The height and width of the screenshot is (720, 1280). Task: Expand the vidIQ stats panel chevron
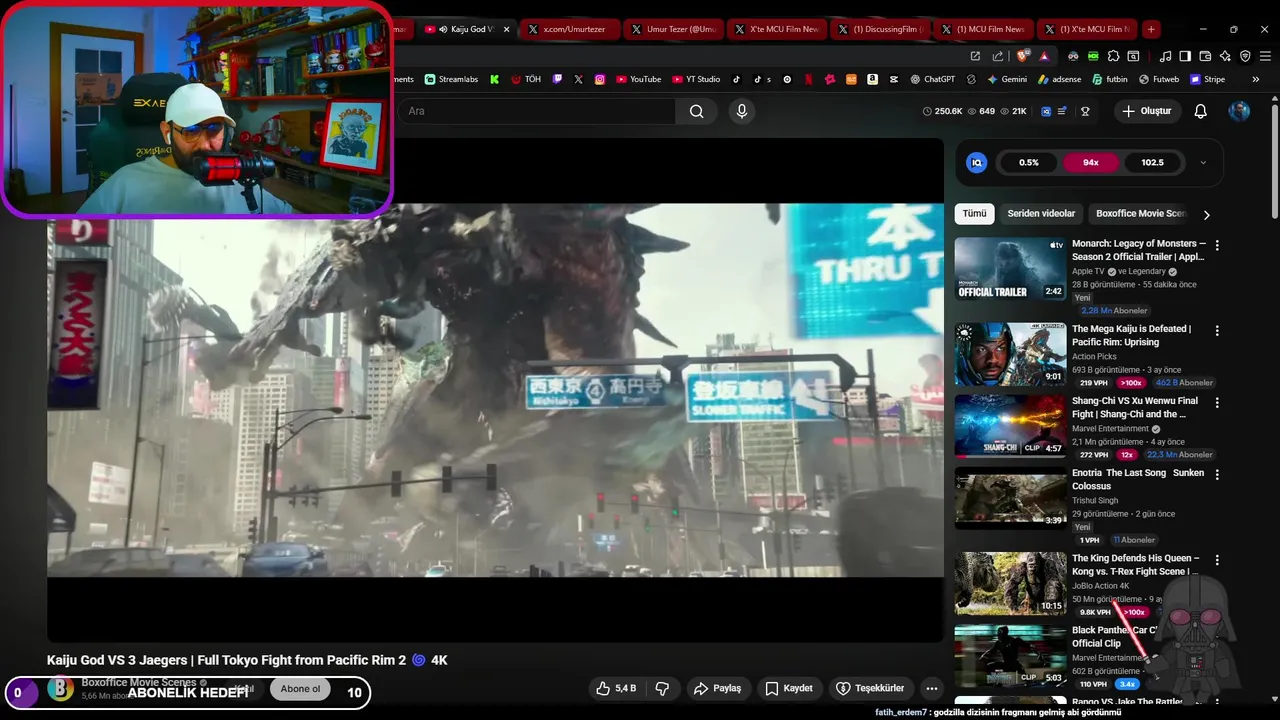[1203, 162]
